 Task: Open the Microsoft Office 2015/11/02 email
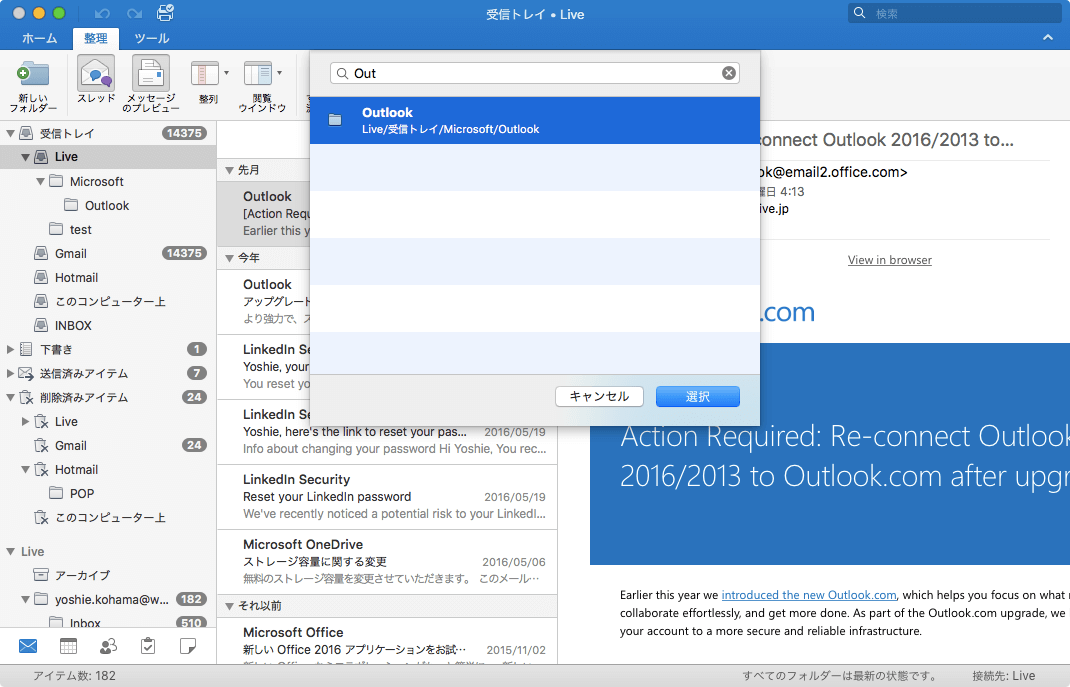coord(387,641)
